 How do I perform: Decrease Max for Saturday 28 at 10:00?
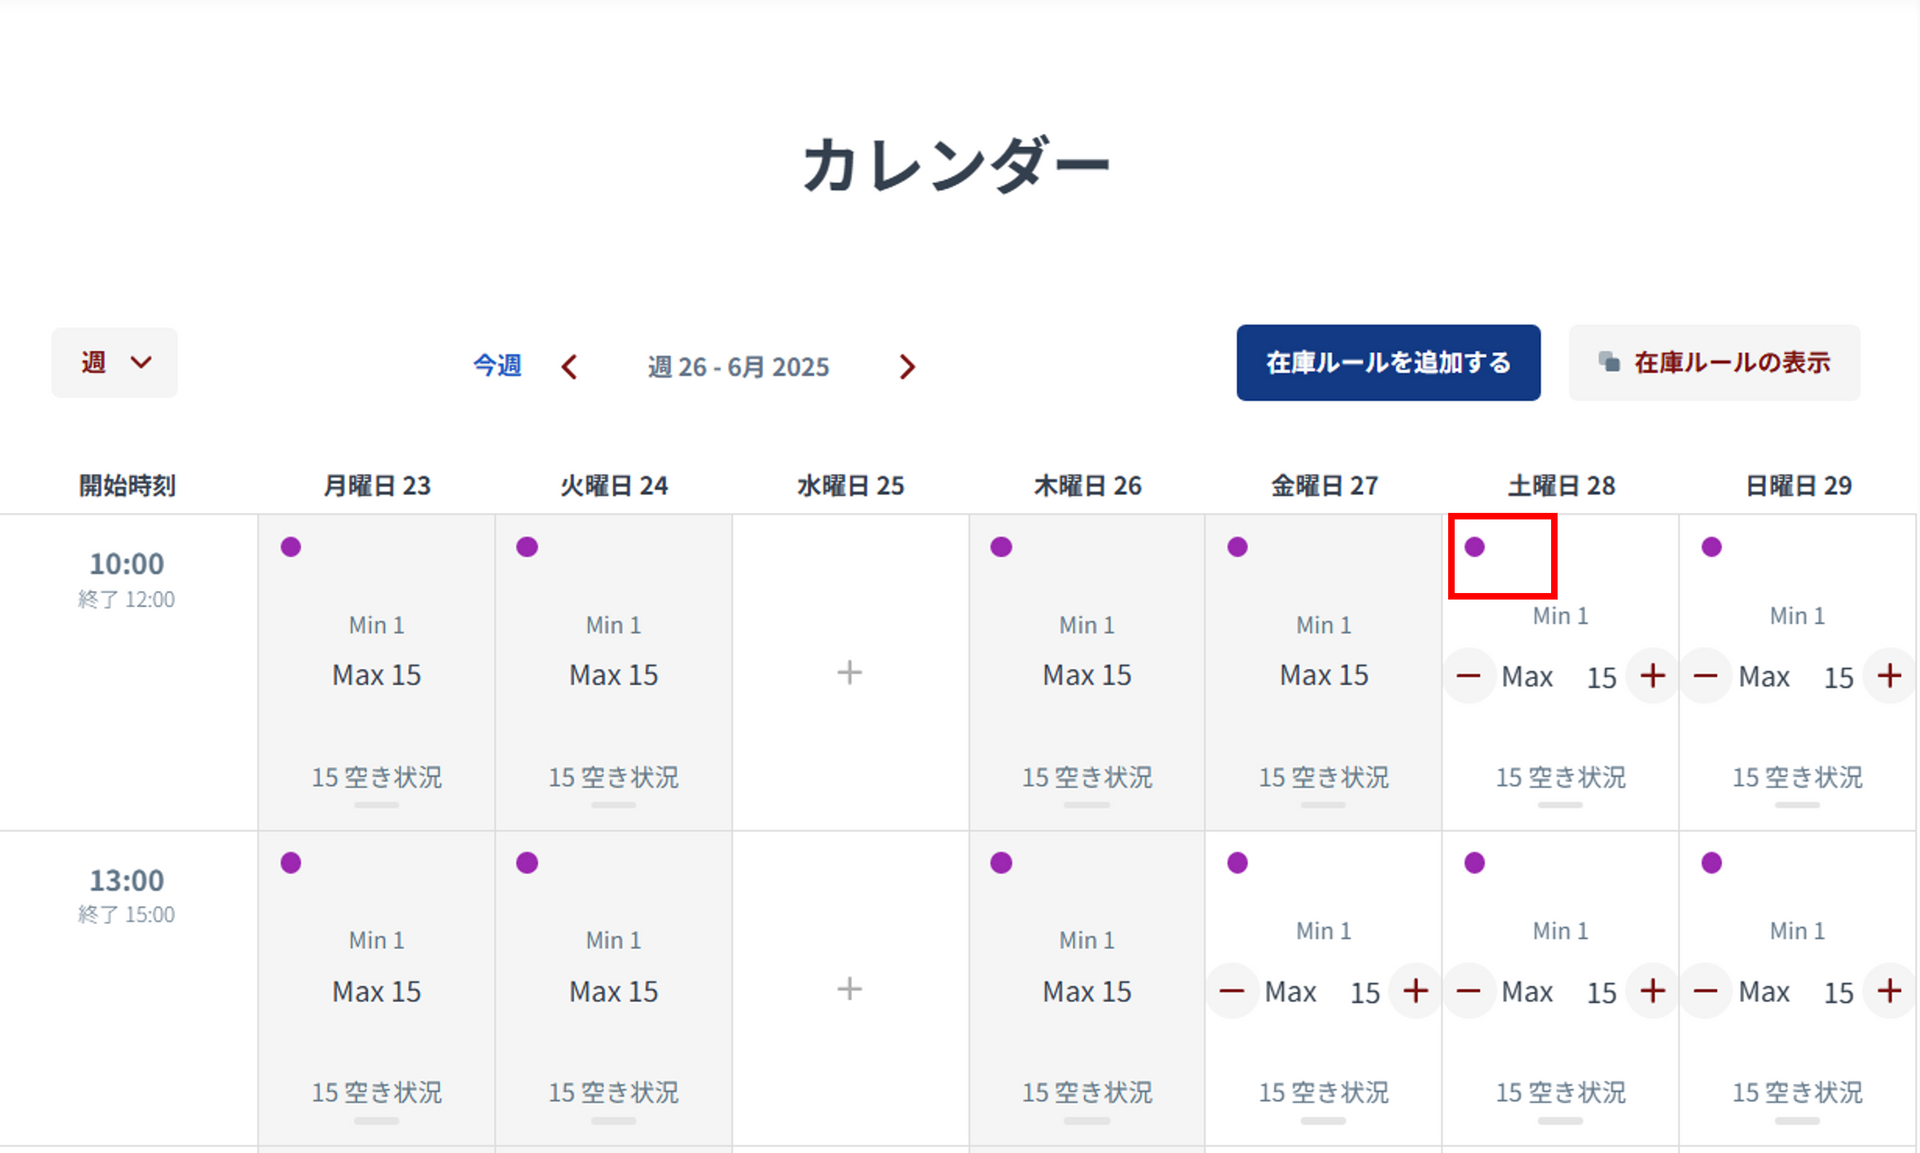click(x=1468, y=676)
